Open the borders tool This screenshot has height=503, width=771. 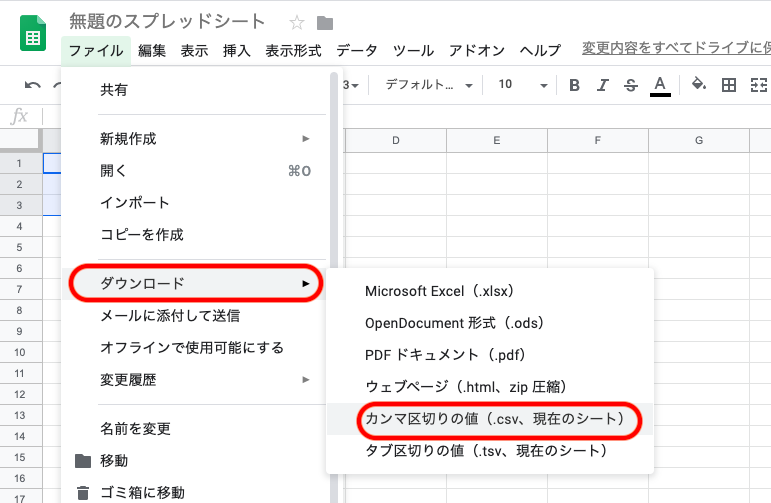(729, 85)
